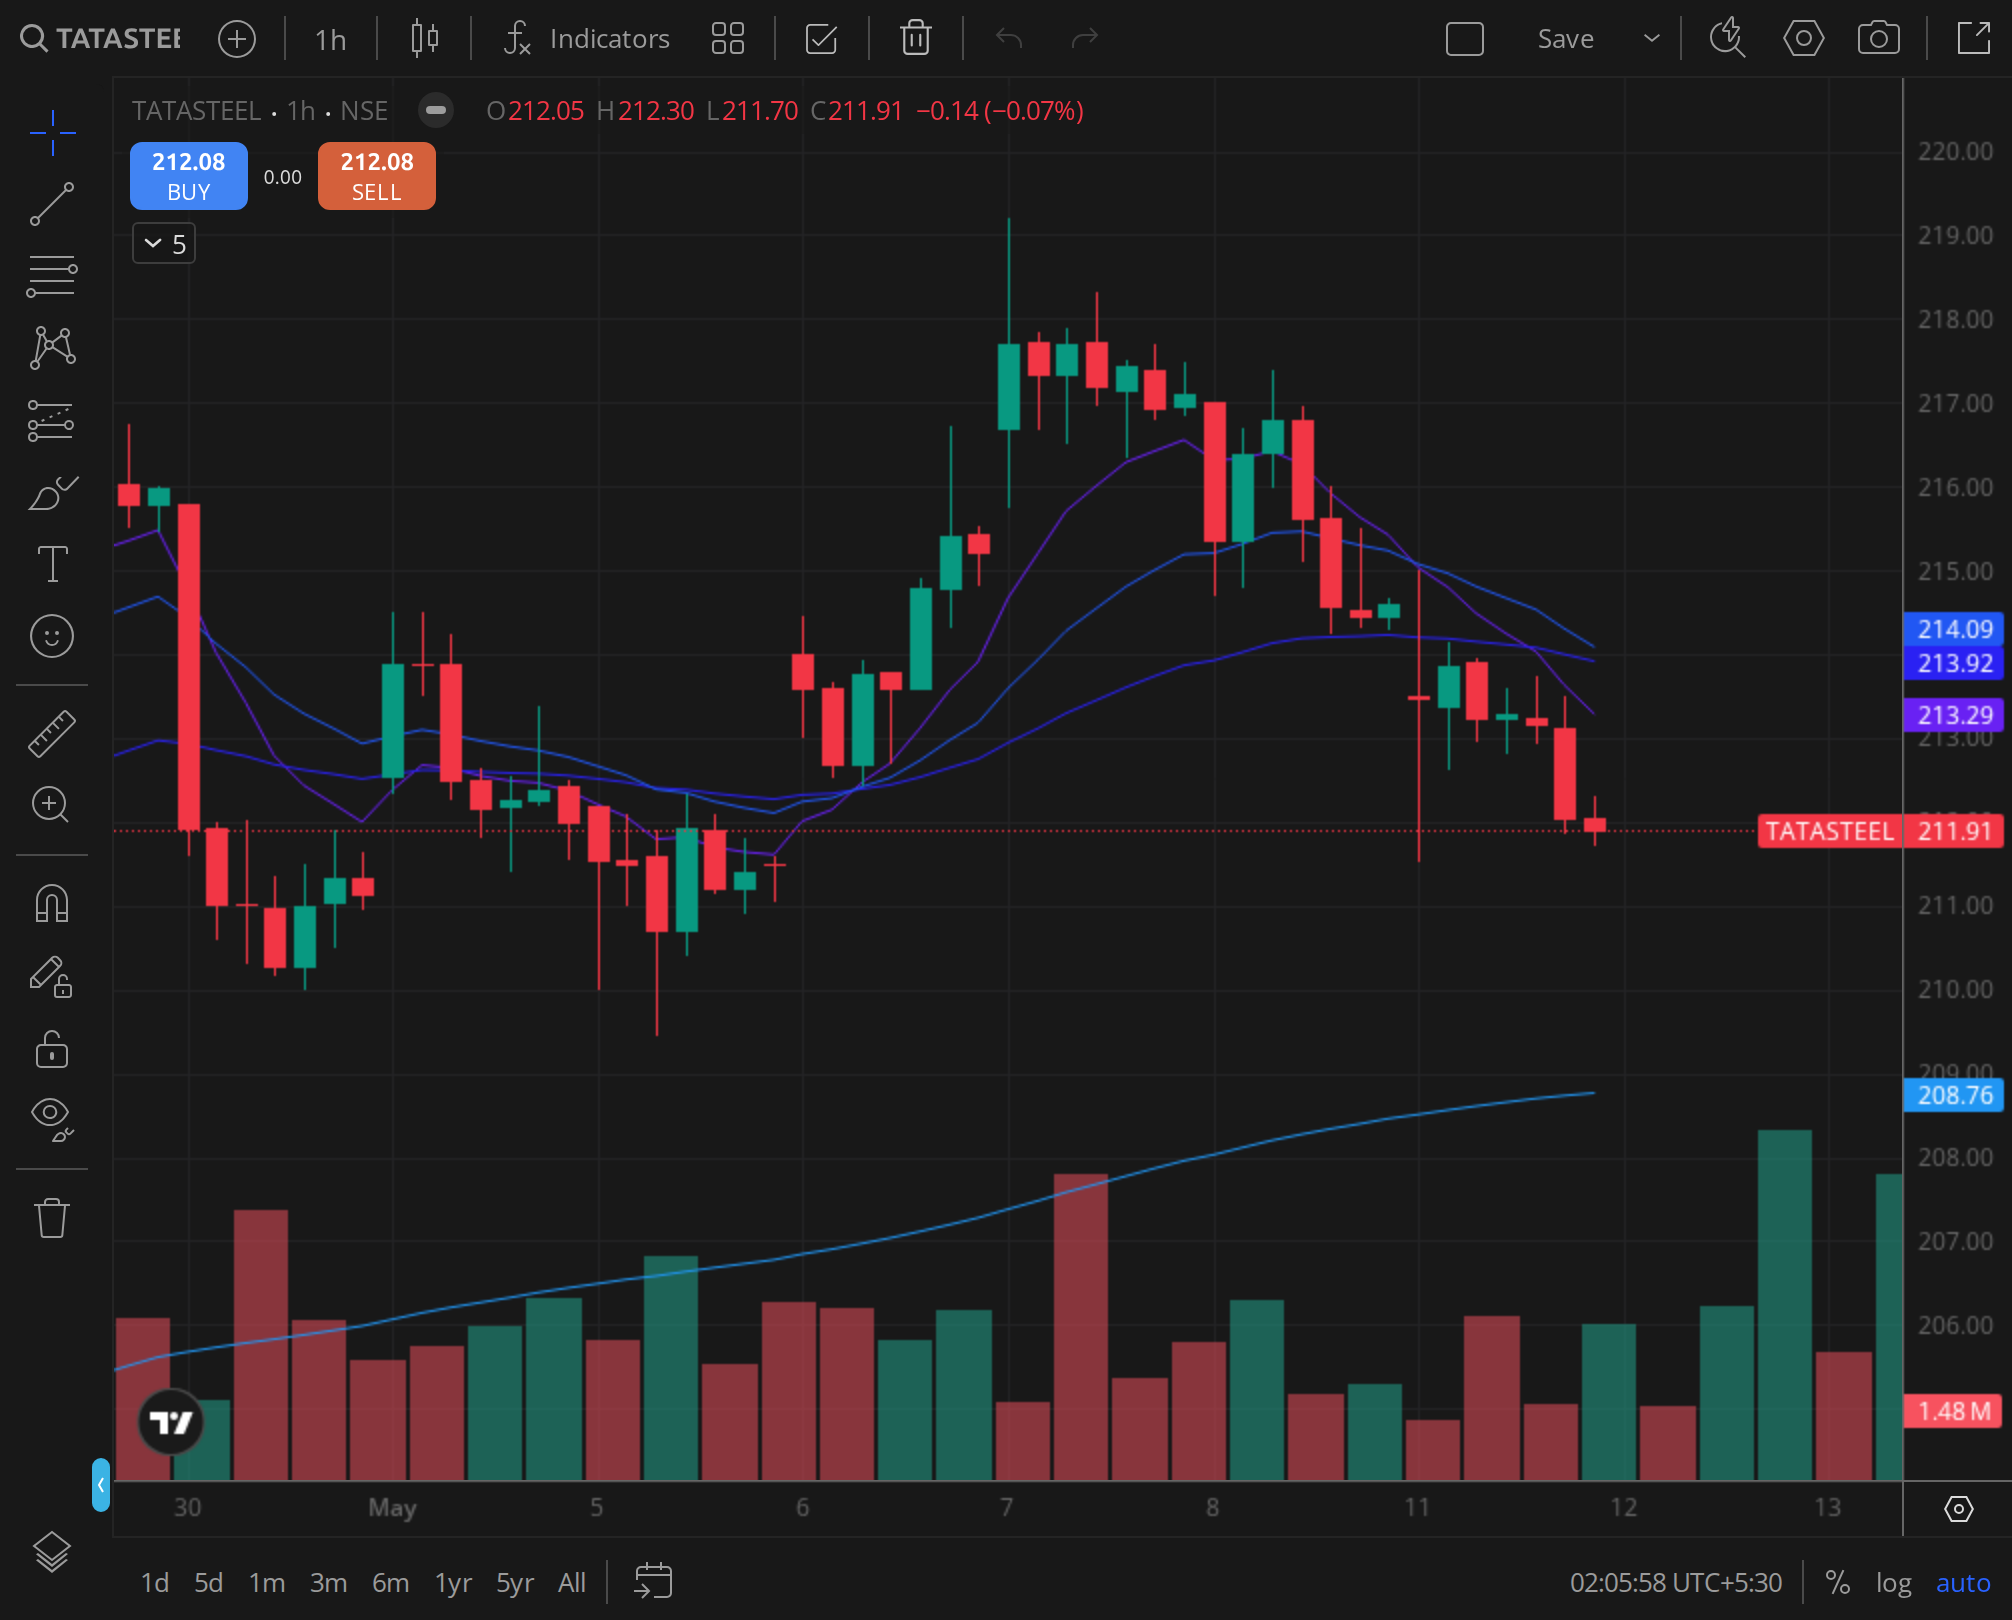Open the go to date calendar
Viewport: 2012px width, 1620px height.
click(x=653, y=1581)
